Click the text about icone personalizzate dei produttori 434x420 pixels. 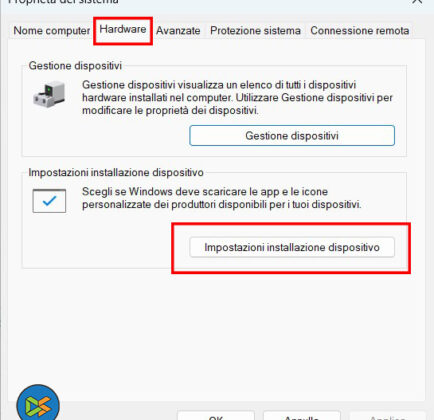[222, 198]
